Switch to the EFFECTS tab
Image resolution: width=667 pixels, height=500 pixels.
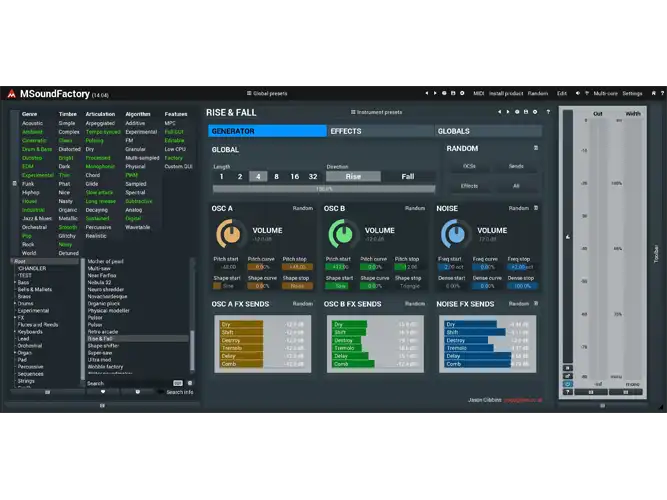click(380, 131)
